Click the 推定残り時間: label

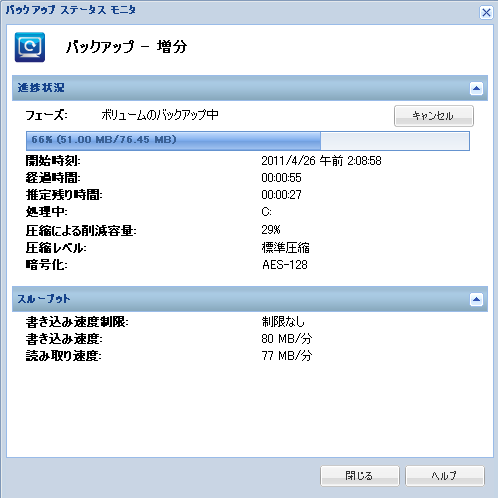point(64,195)
